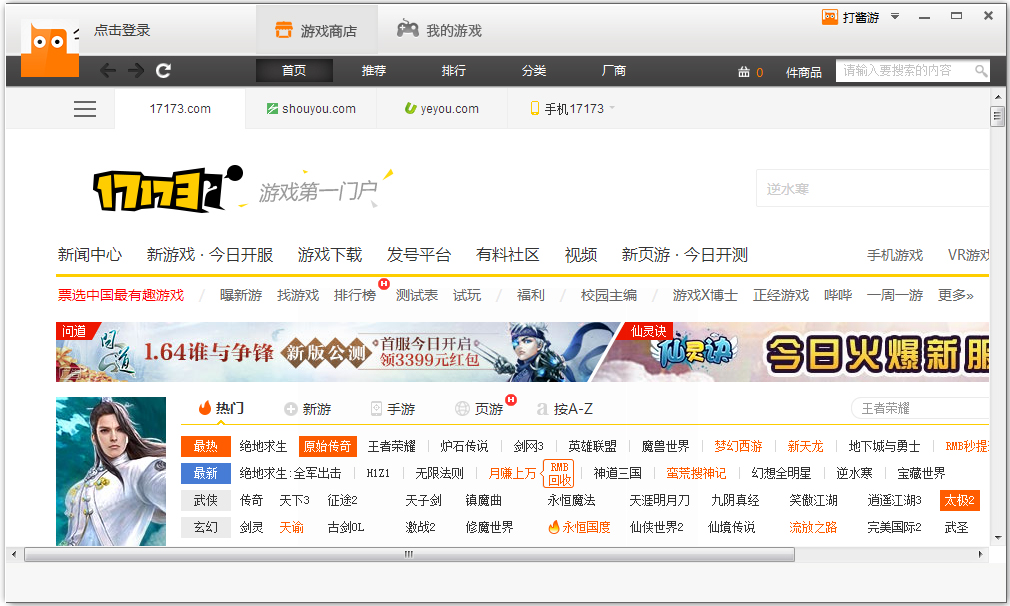
Task: Select 排行 in the dark menu bar
Action: pos(454,71)
